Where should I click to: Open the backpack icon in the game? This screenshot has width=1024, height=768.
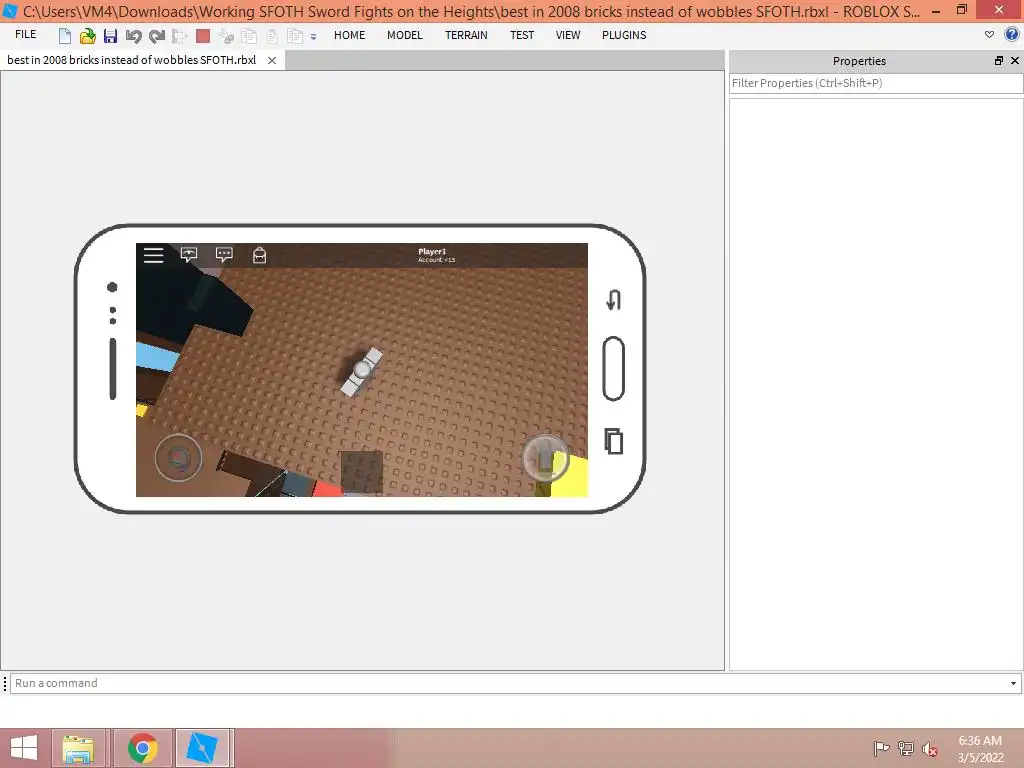(x=259, y=255)
